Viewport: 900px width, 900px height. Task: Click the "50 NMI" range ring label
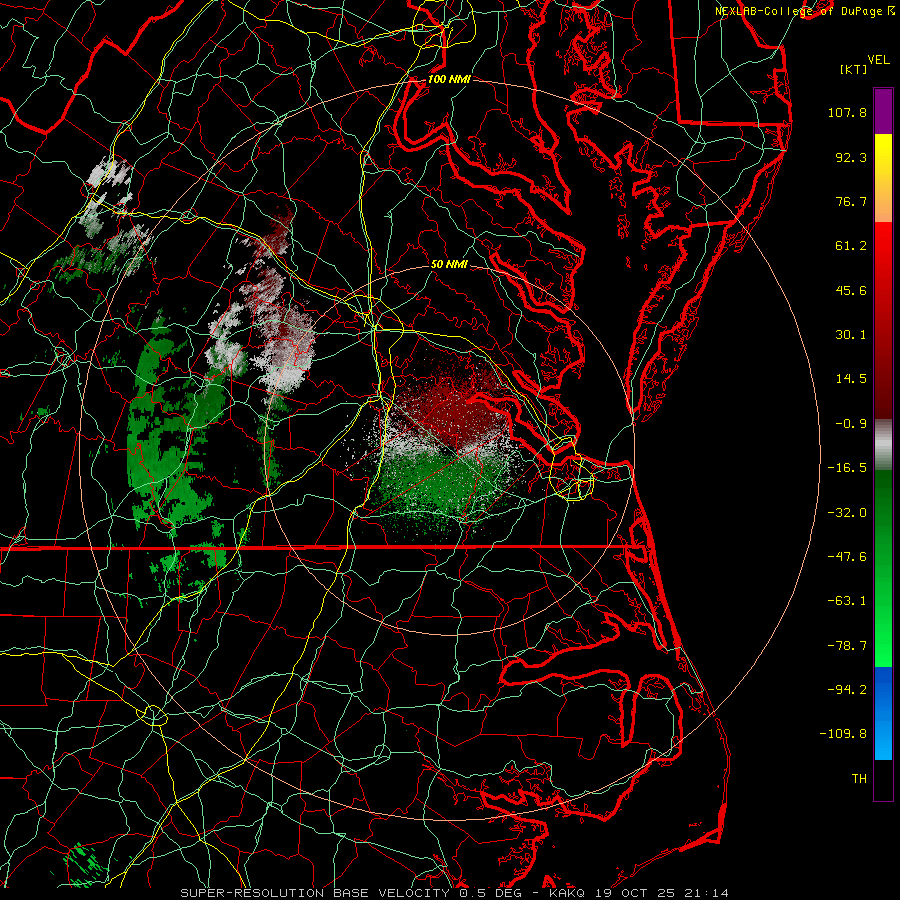(x=449, y=264)
